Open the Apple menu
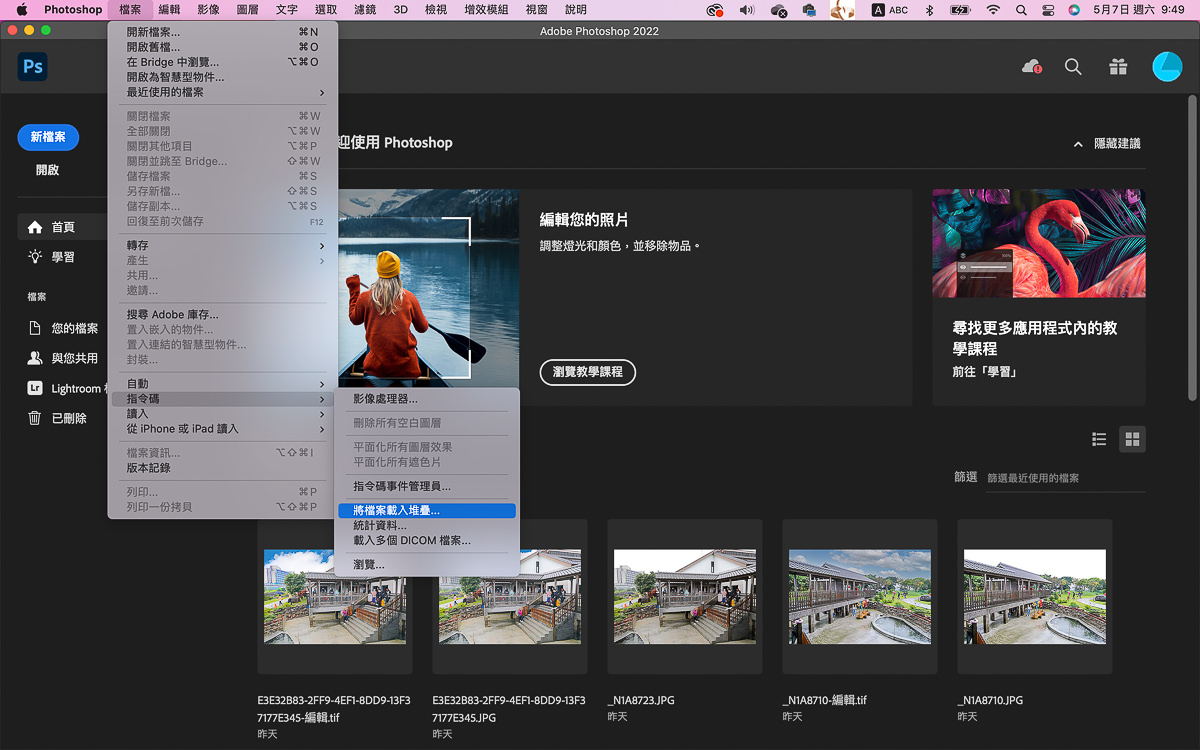Image resolution: width=1200 pixels, height=750 pixels. click(x=21, y=10)
